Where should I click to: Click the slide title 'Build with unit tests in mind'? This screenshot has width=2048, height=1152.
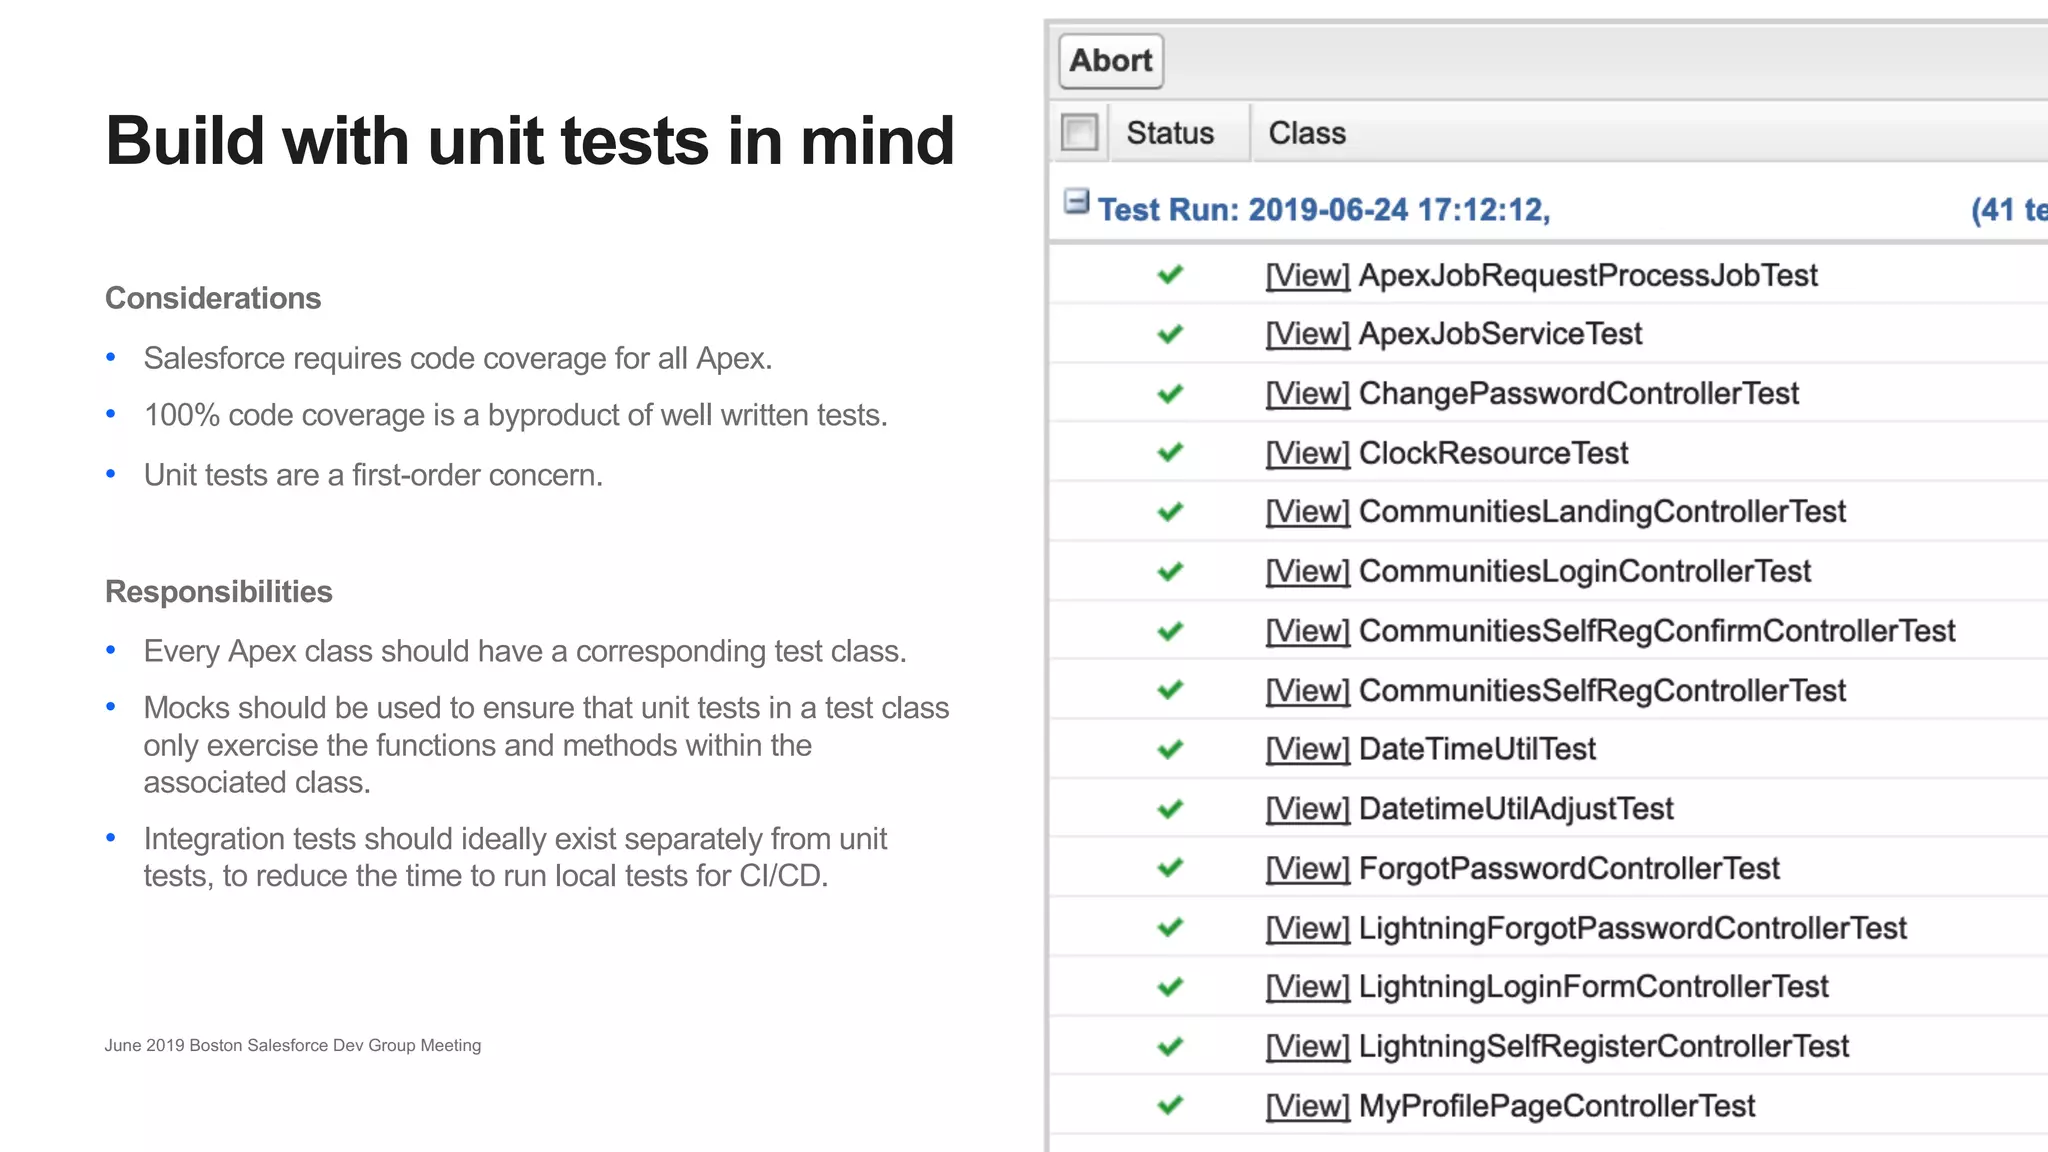pos(530,140)
